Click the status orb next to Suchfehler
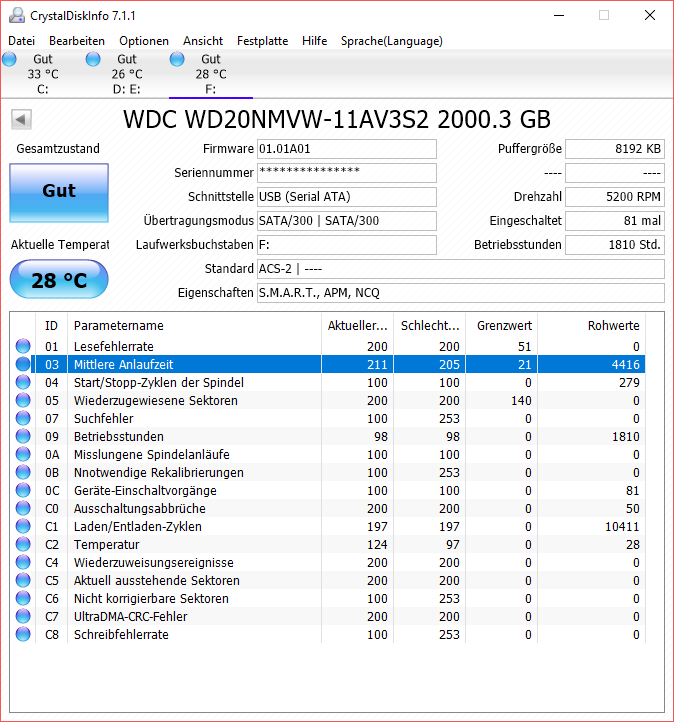674x722 pixels. click(x=23, y=418)
